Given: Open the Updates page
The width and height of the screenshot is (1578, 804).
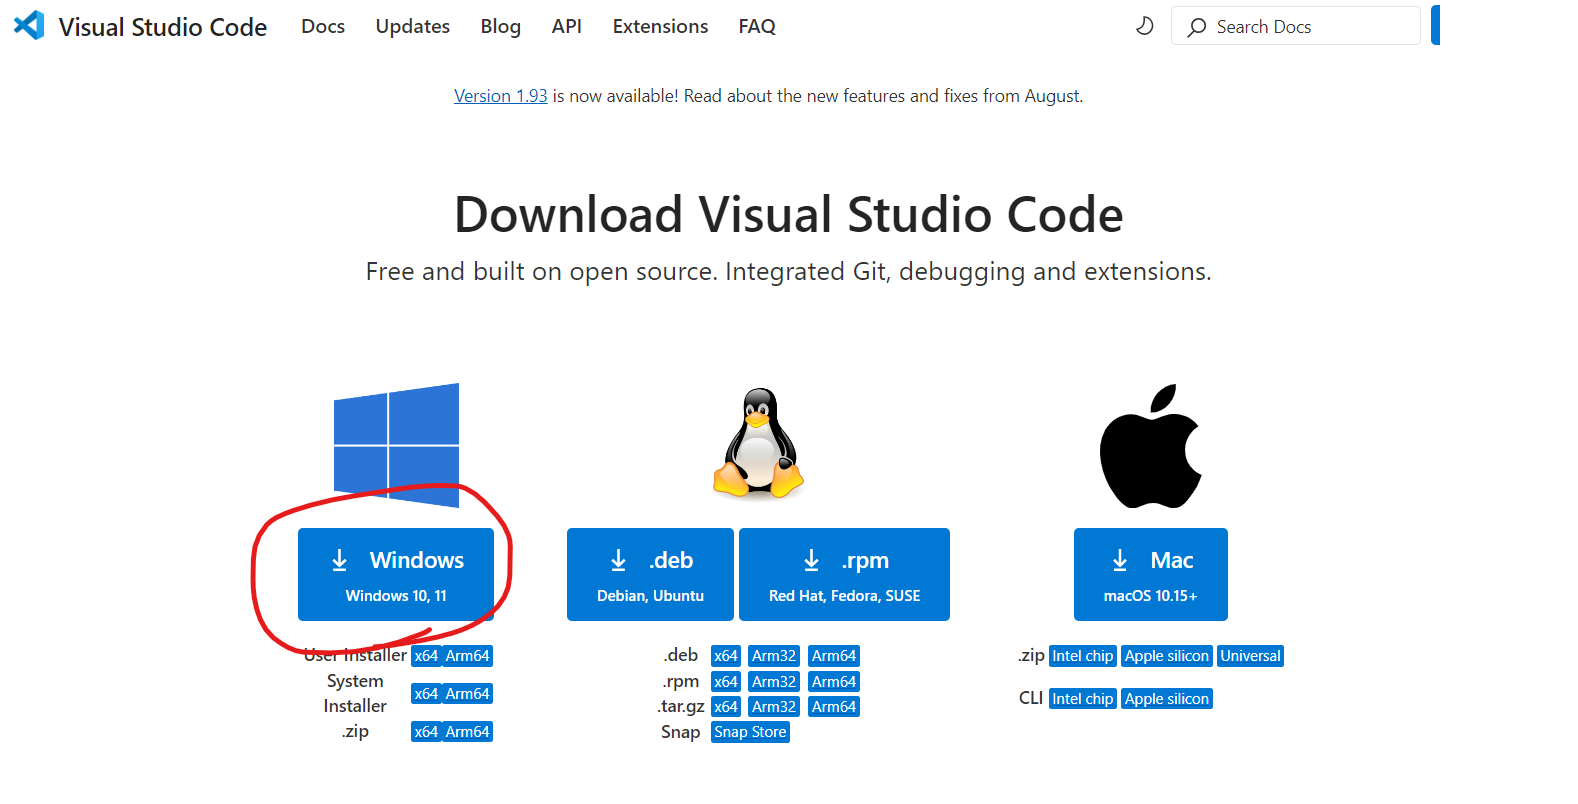Looking at the screenshot, I should pos(412,27).
